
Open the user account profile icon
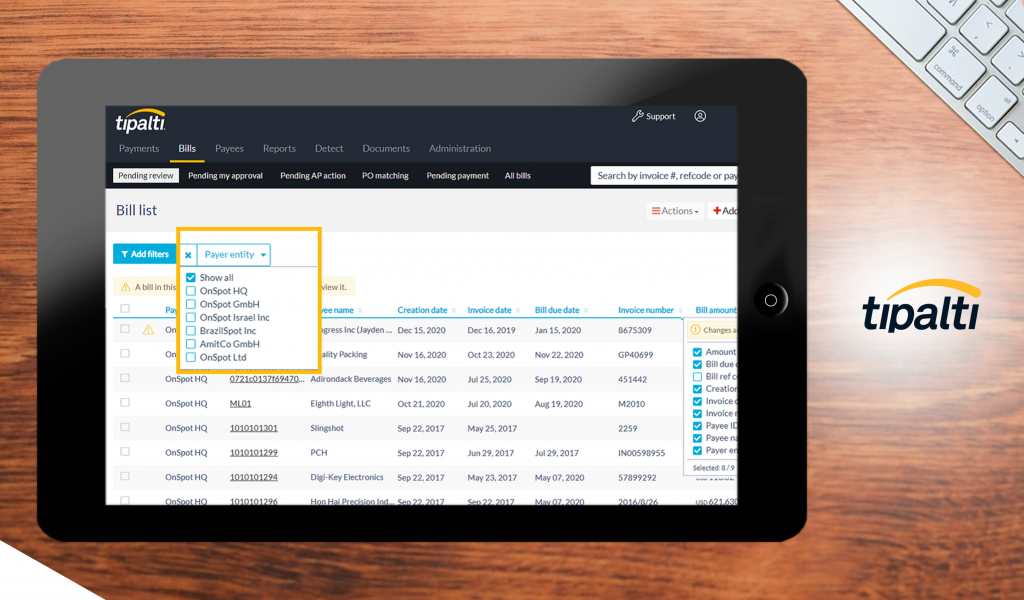pyautogui.click(x=700, y=116)
